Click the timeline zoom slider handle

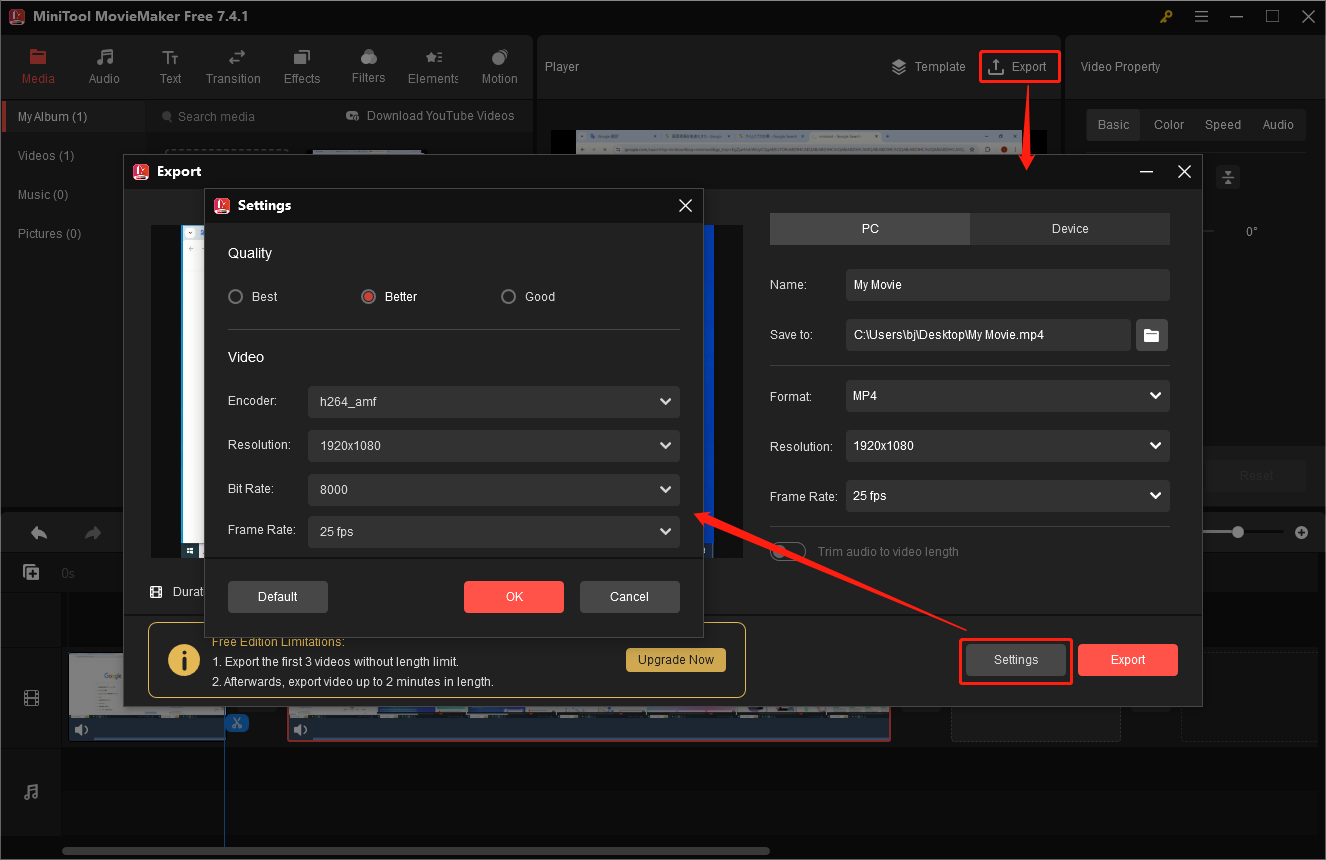[x=1238, y=532]
